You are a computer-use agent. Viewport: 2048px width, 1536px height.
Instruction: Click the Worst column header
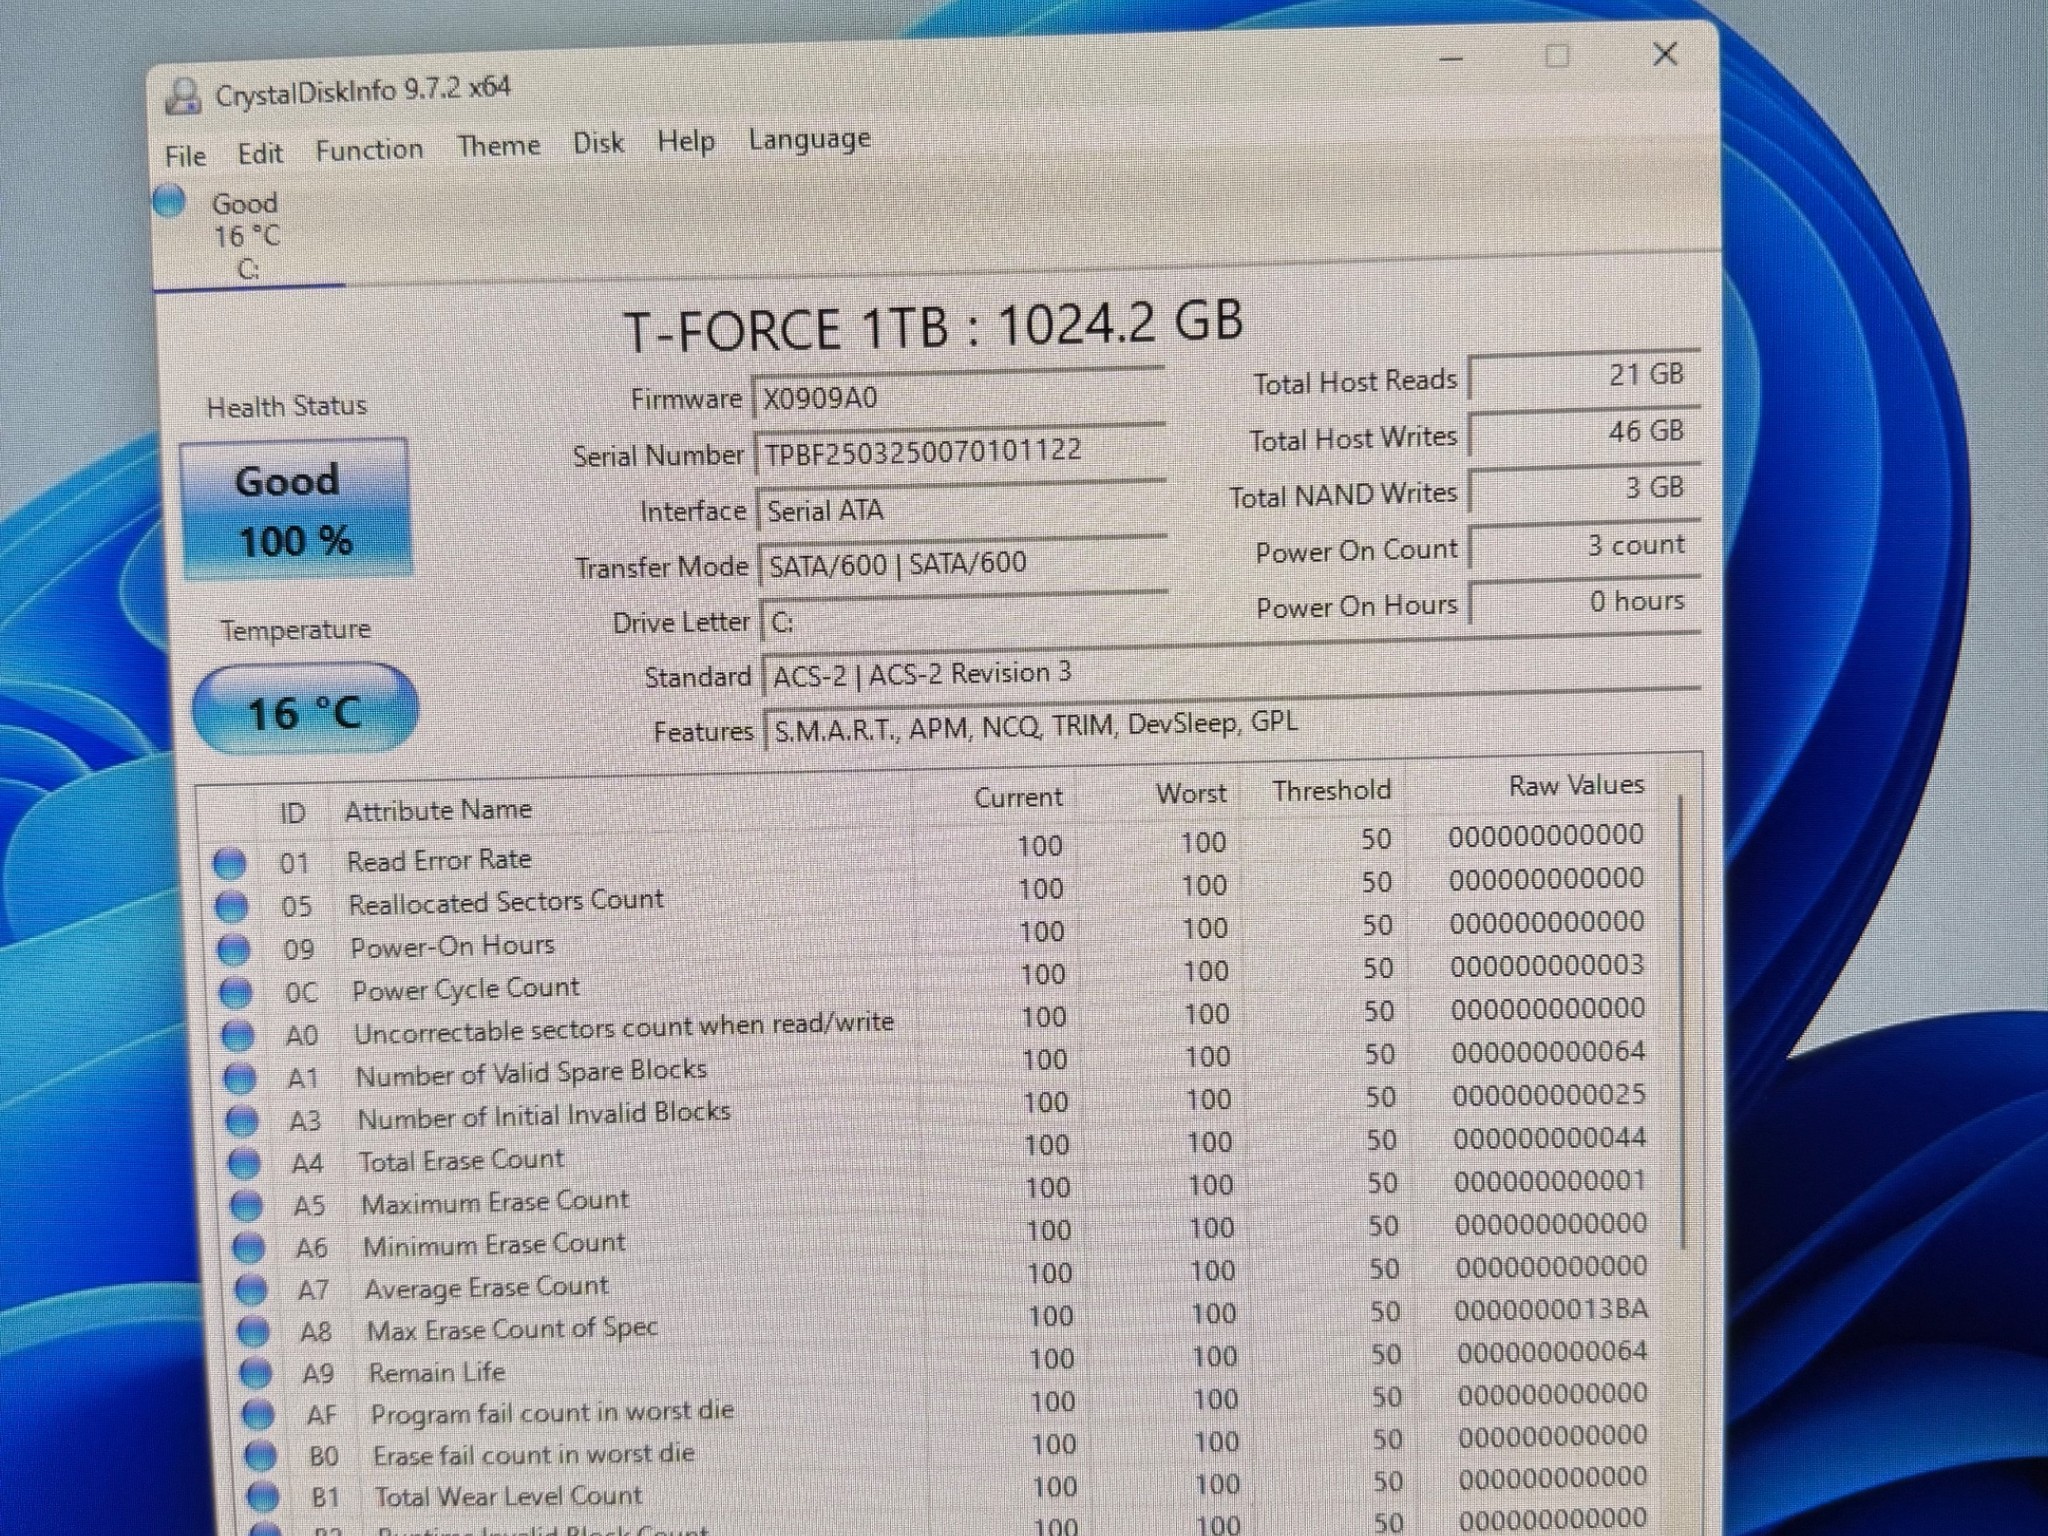1191,794
